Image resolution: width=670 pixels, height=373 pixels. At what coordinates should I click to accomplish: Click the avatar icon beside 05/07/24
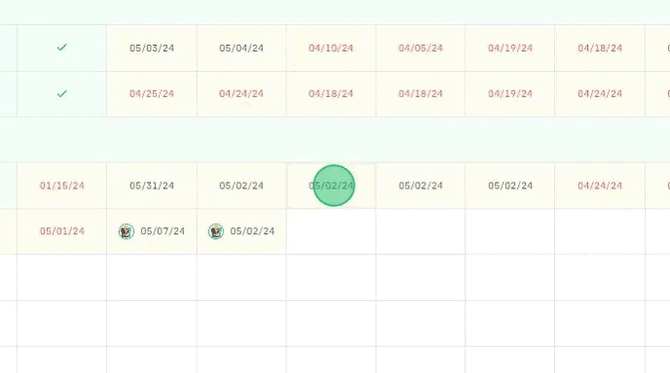(x=126, y=231)
